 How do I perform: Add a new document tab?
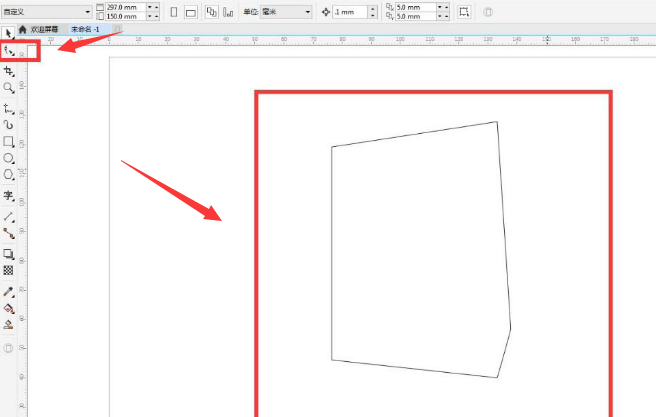coord(118,29)
